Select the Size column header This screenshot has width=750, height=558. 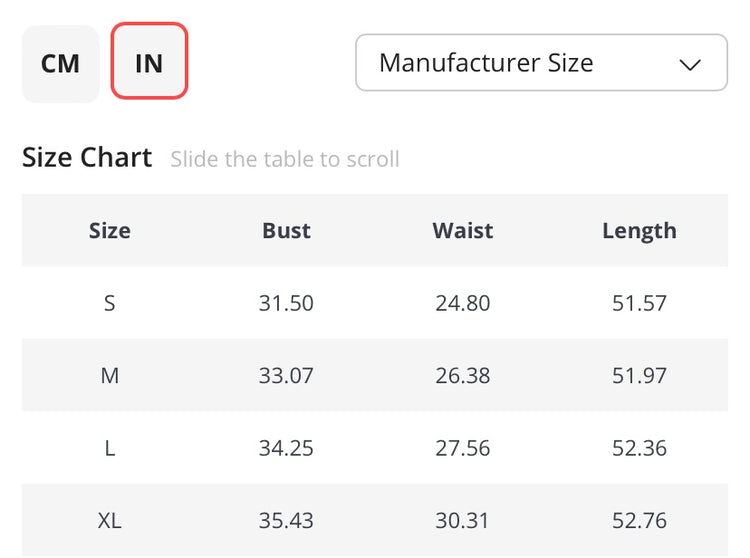110,231
